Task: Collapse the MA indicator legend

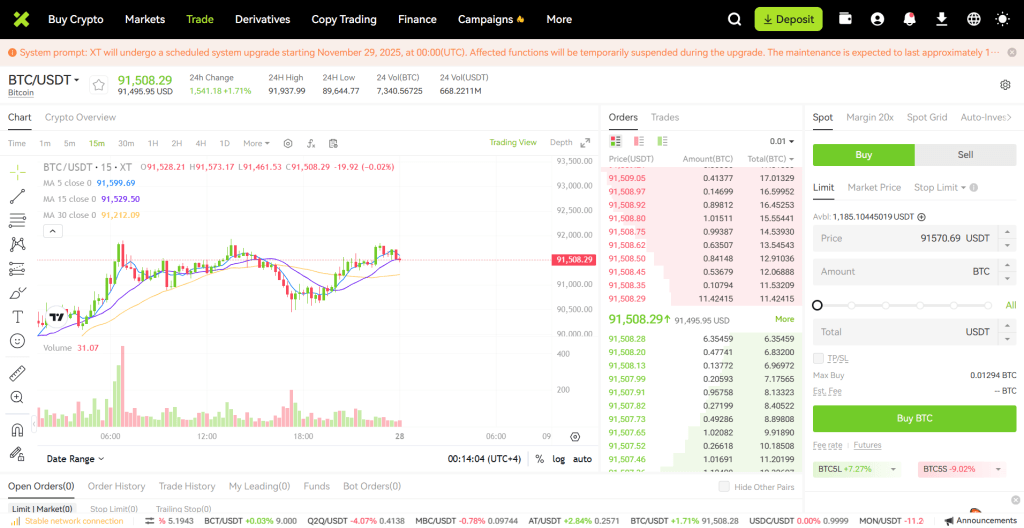Action: pyautogui.click(x=52, y=231)
